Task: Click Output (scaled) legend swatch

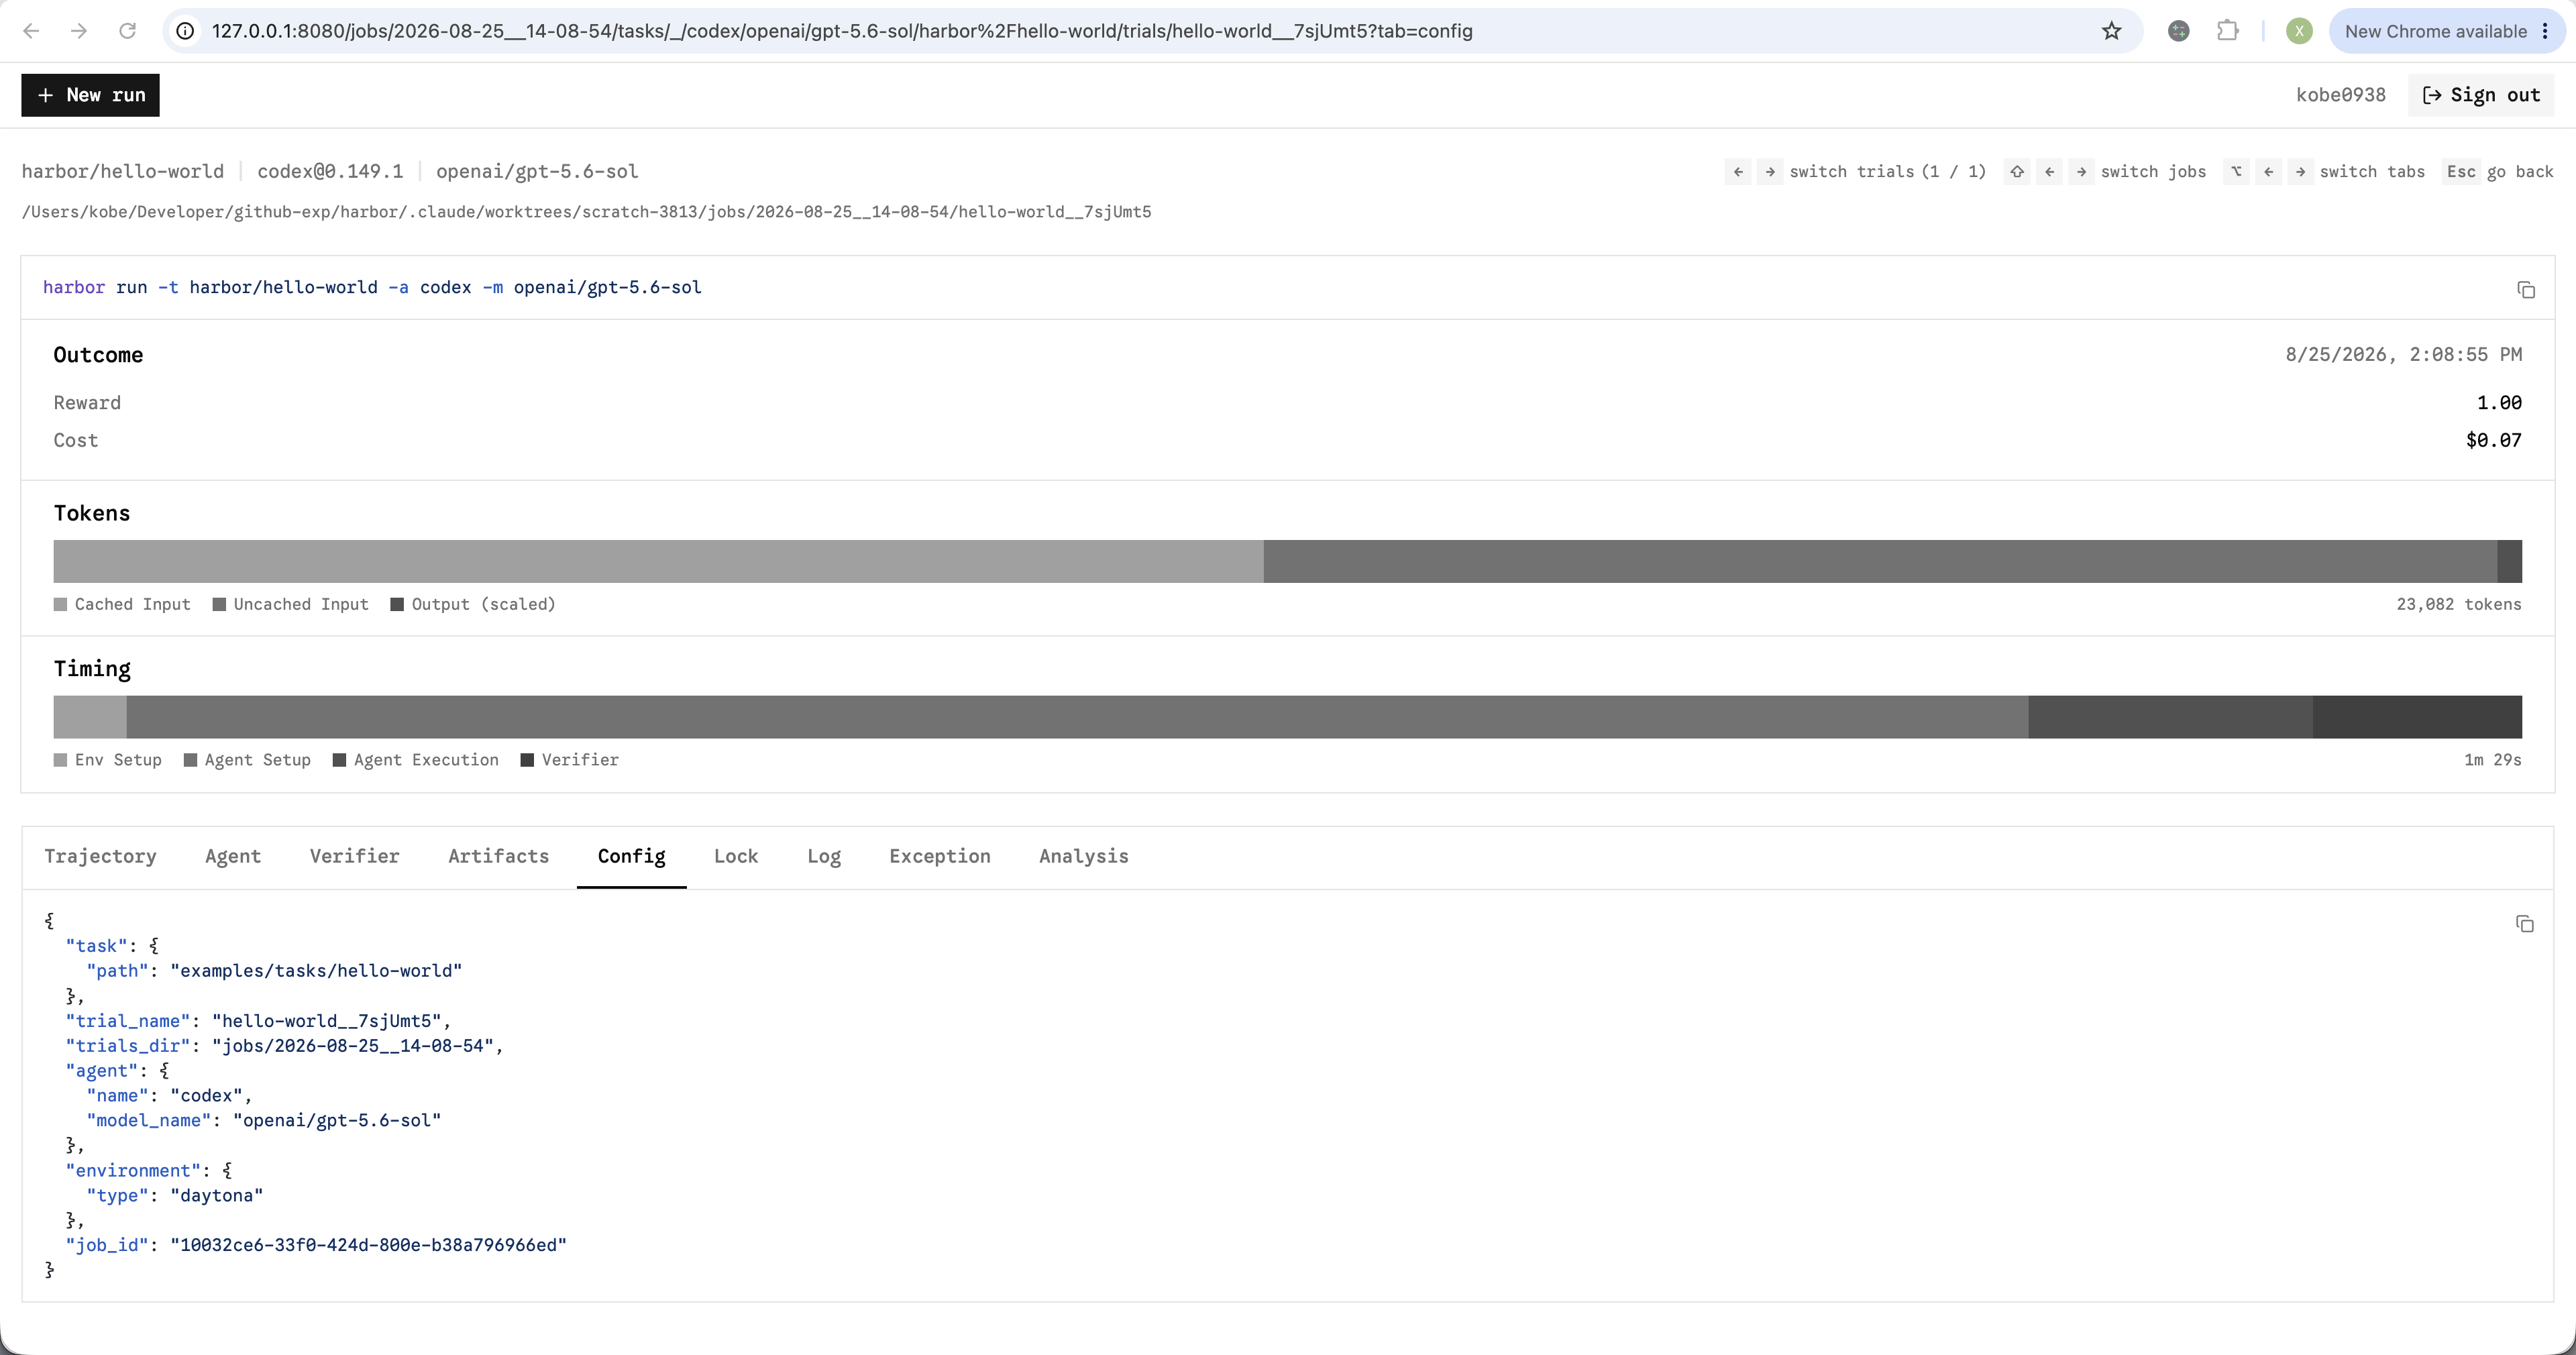Action: 397,605
